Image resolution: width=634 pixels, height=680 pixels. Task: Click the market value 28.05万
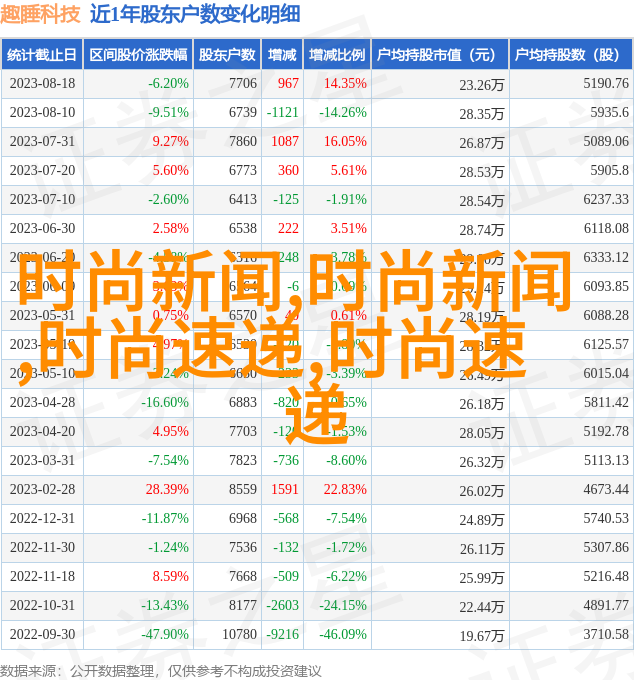coord(482,434)
